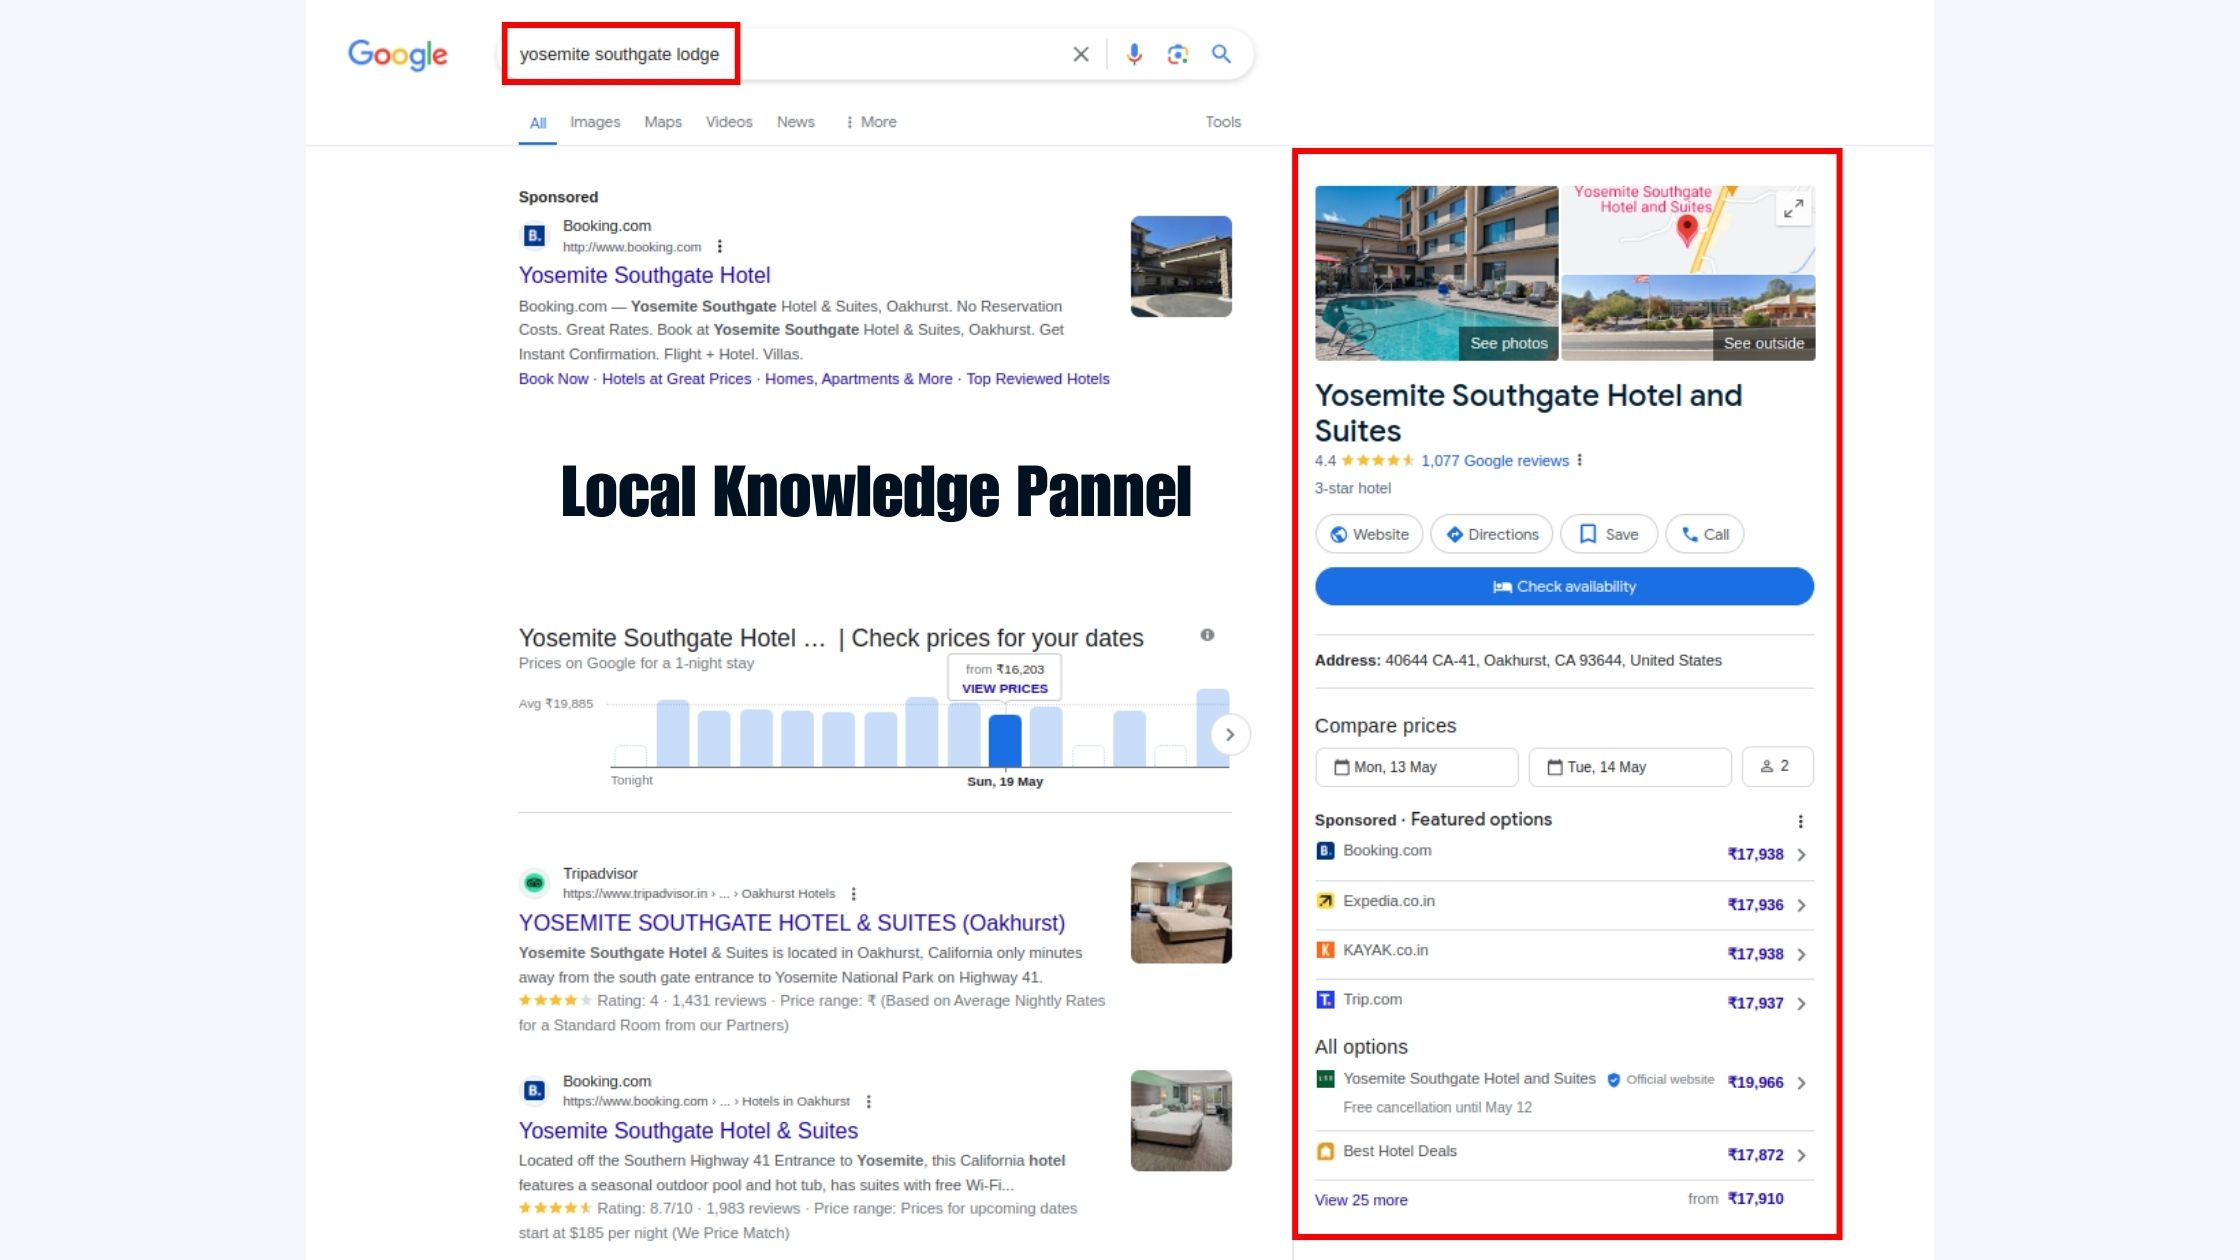Switch to the Images tab
This screenshot has width=2240, height=1260.
click(x=594, y=122)
